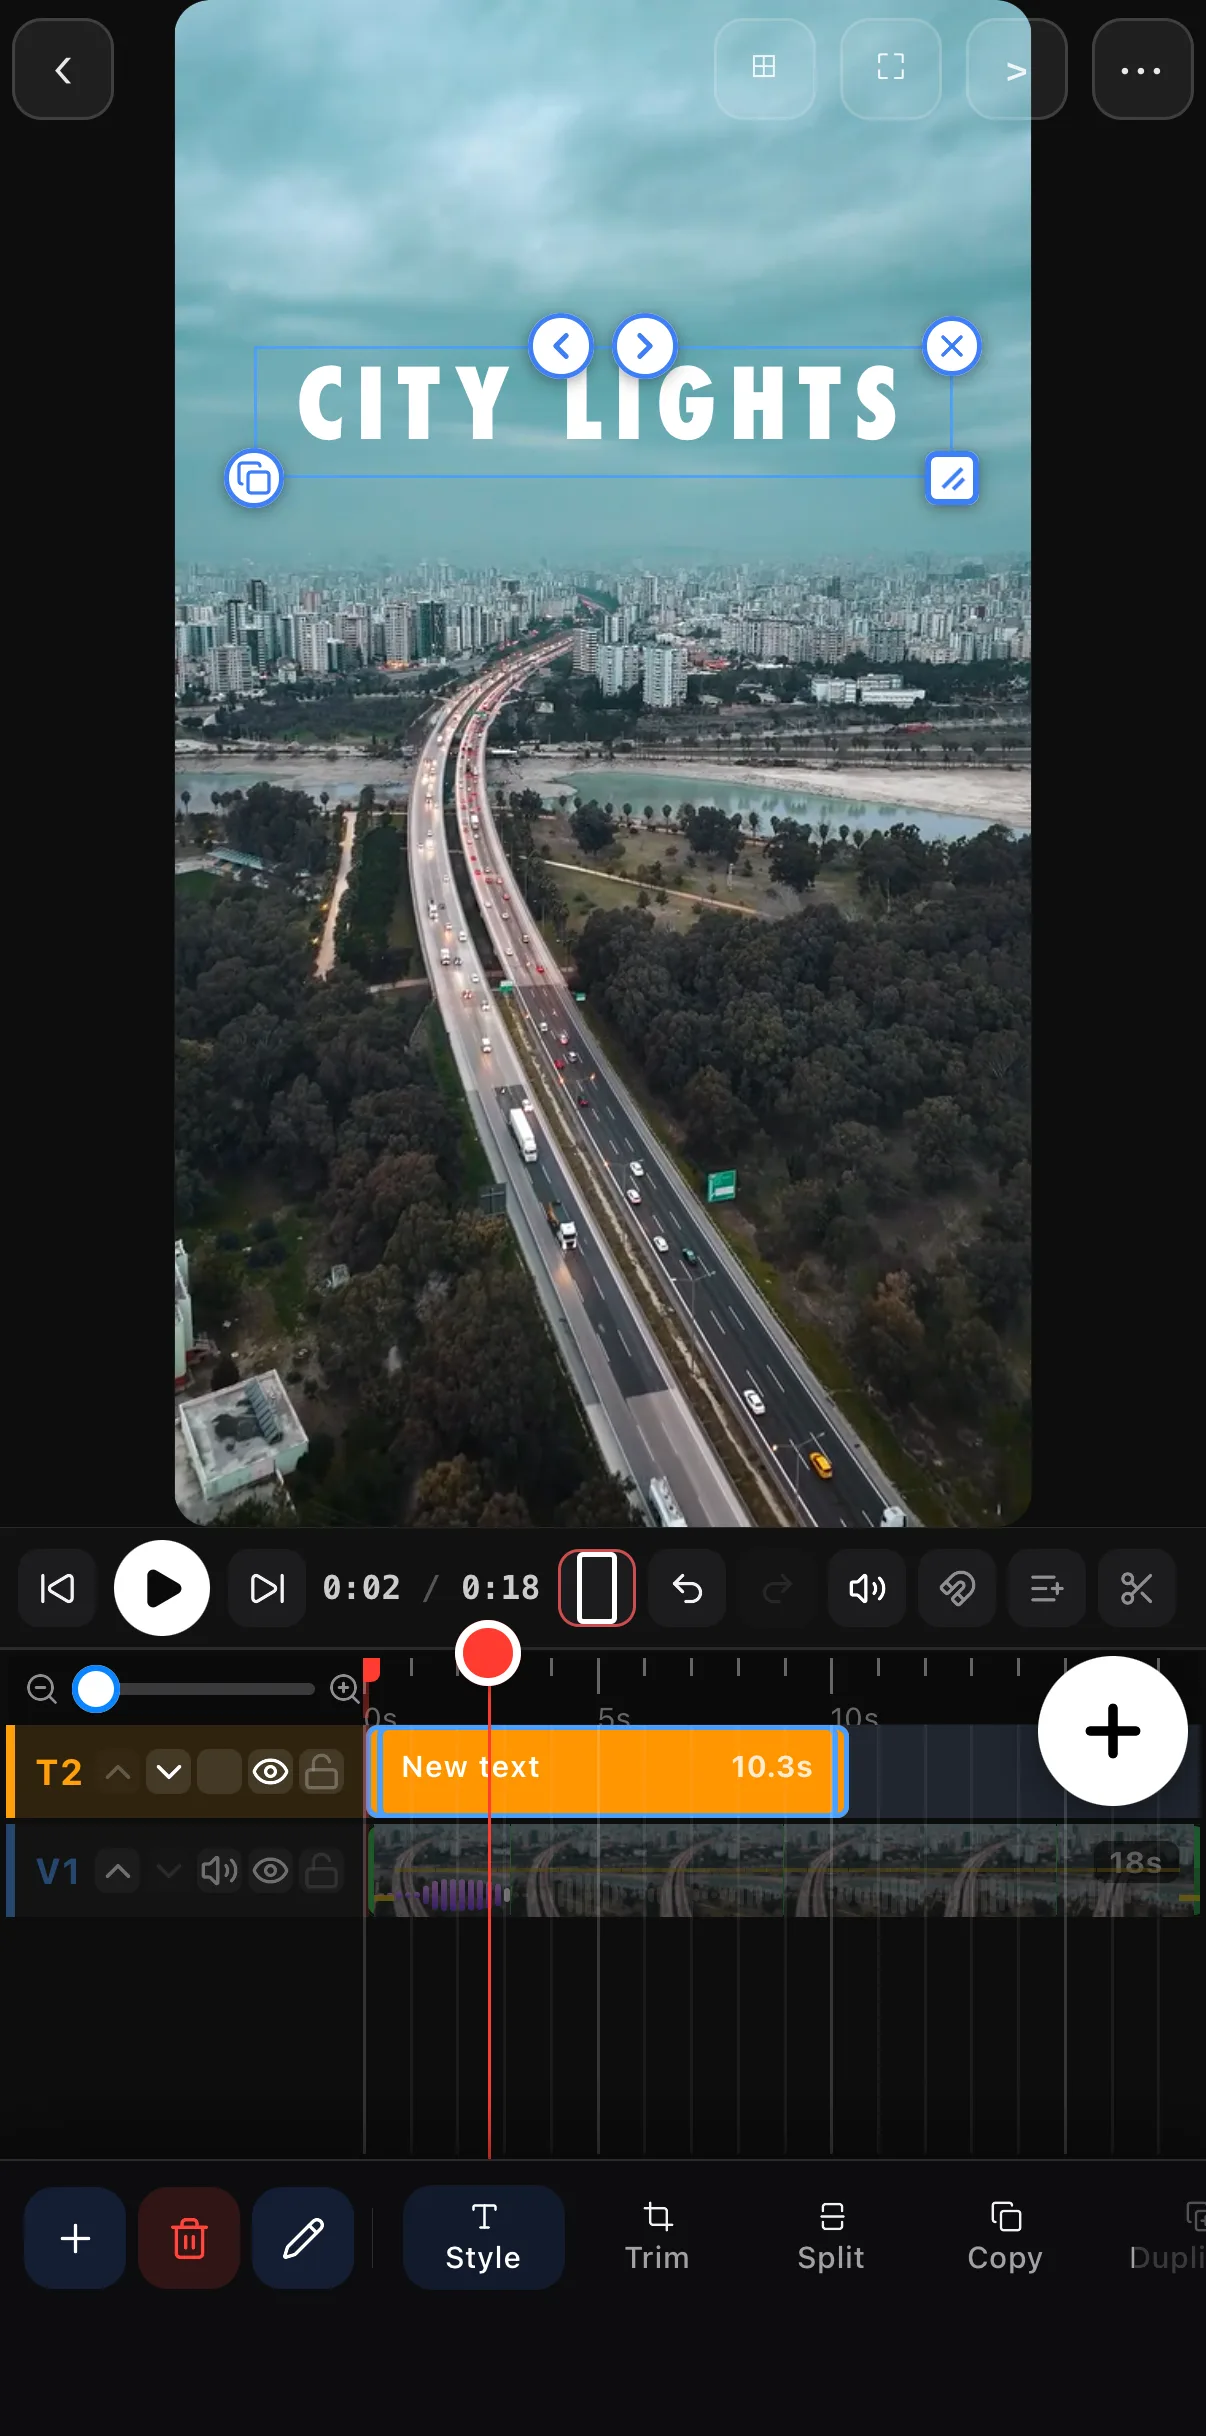Open the Trim tool

click(x=657, y=2238)
